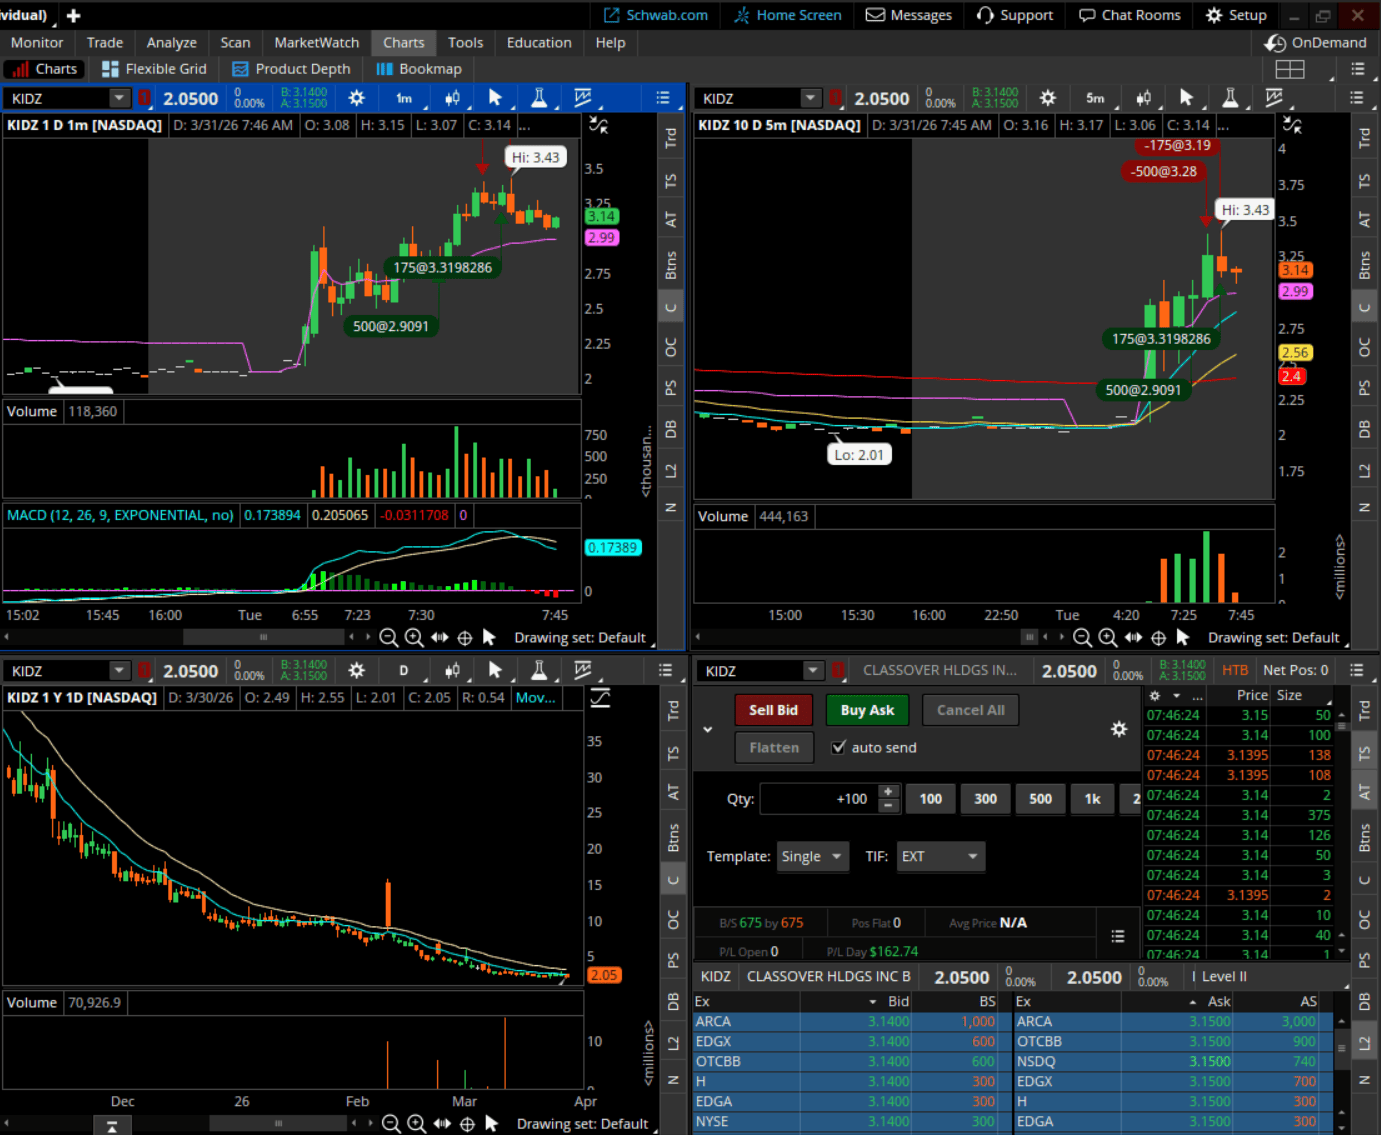The image size is (1381, 1135).
Task: Add a new workspace with the plus icon
Action: coord(73,16)
